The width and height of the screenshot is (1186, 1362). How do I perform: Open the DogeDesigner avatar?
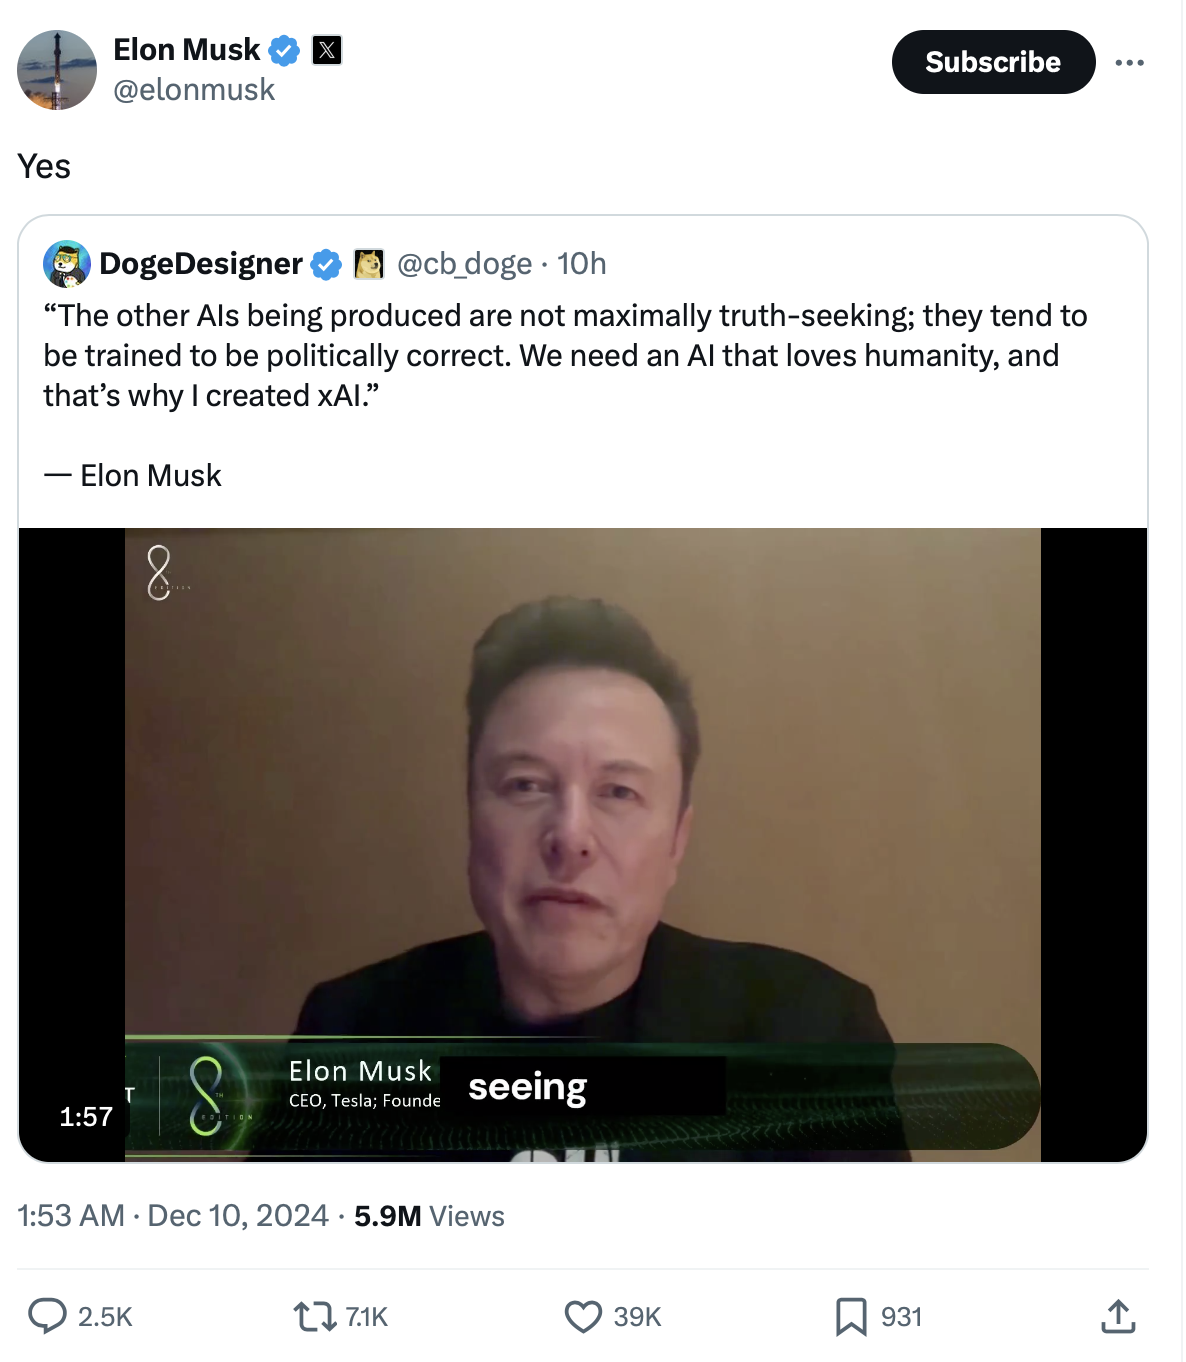click(67, 264)
